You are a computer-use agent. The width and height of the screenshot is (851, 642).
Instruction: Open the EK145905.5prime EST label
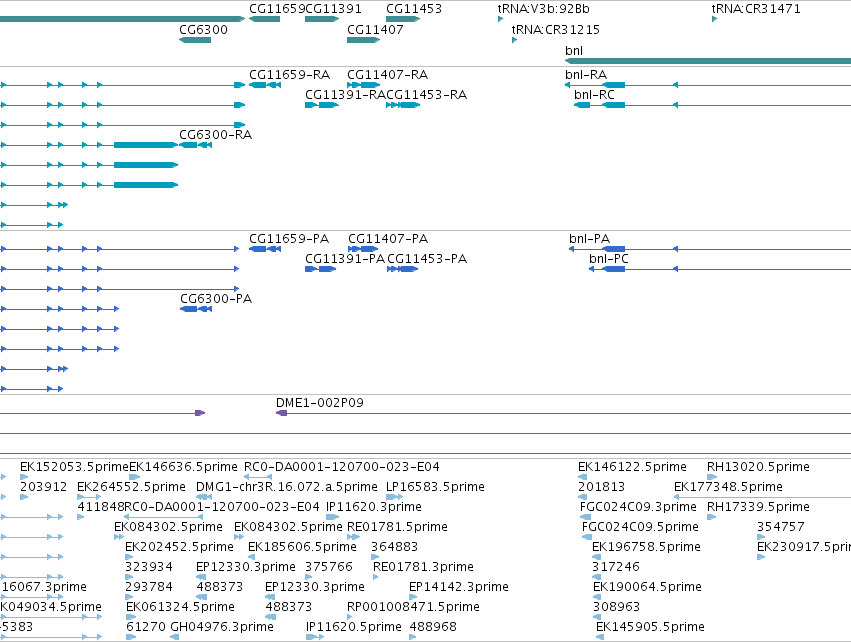pos(650,627)
